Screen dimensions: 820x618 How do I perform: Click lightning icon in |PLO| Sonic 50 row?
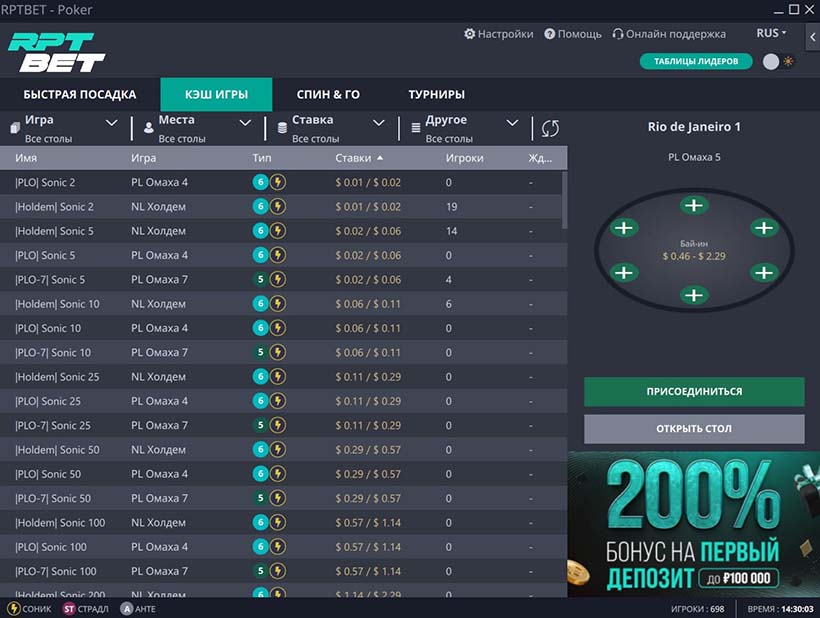tap(278, 474)
